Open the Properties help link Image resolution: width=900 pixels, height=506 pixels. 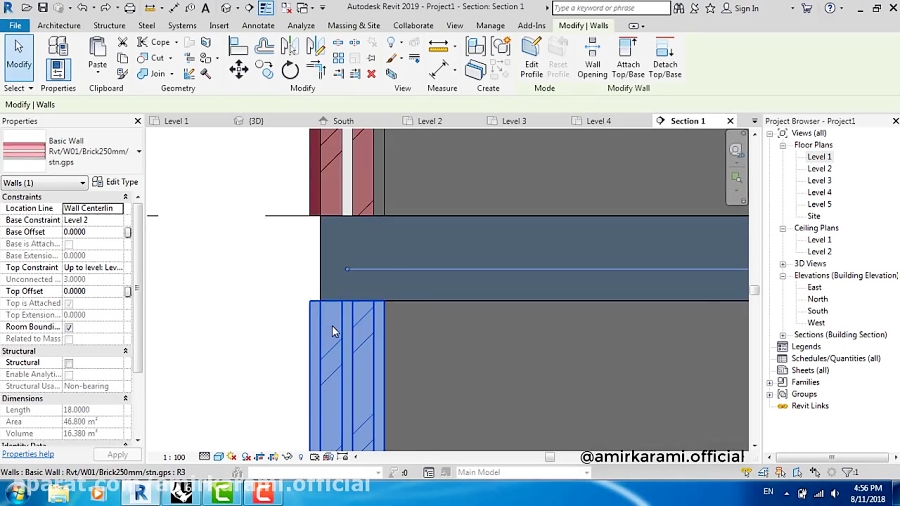[28, 454]
